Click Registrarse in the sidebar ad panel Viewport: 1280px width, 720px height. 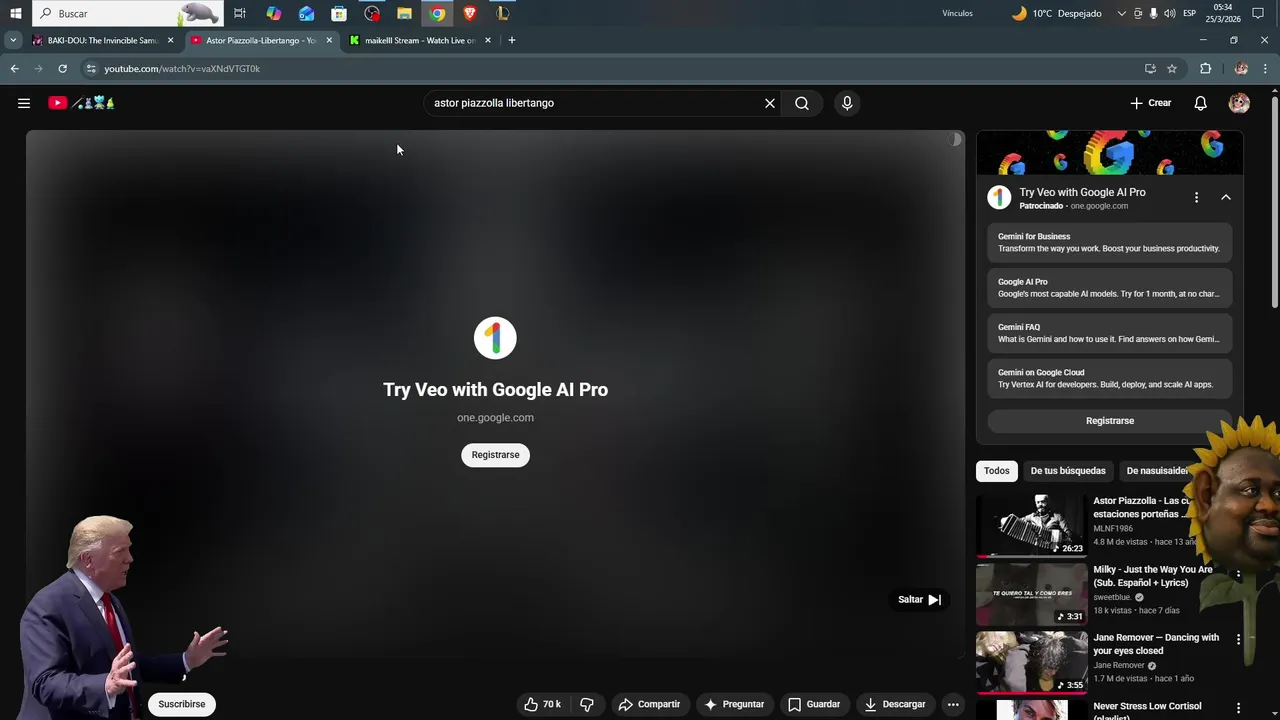click(x=1110, y=421)
